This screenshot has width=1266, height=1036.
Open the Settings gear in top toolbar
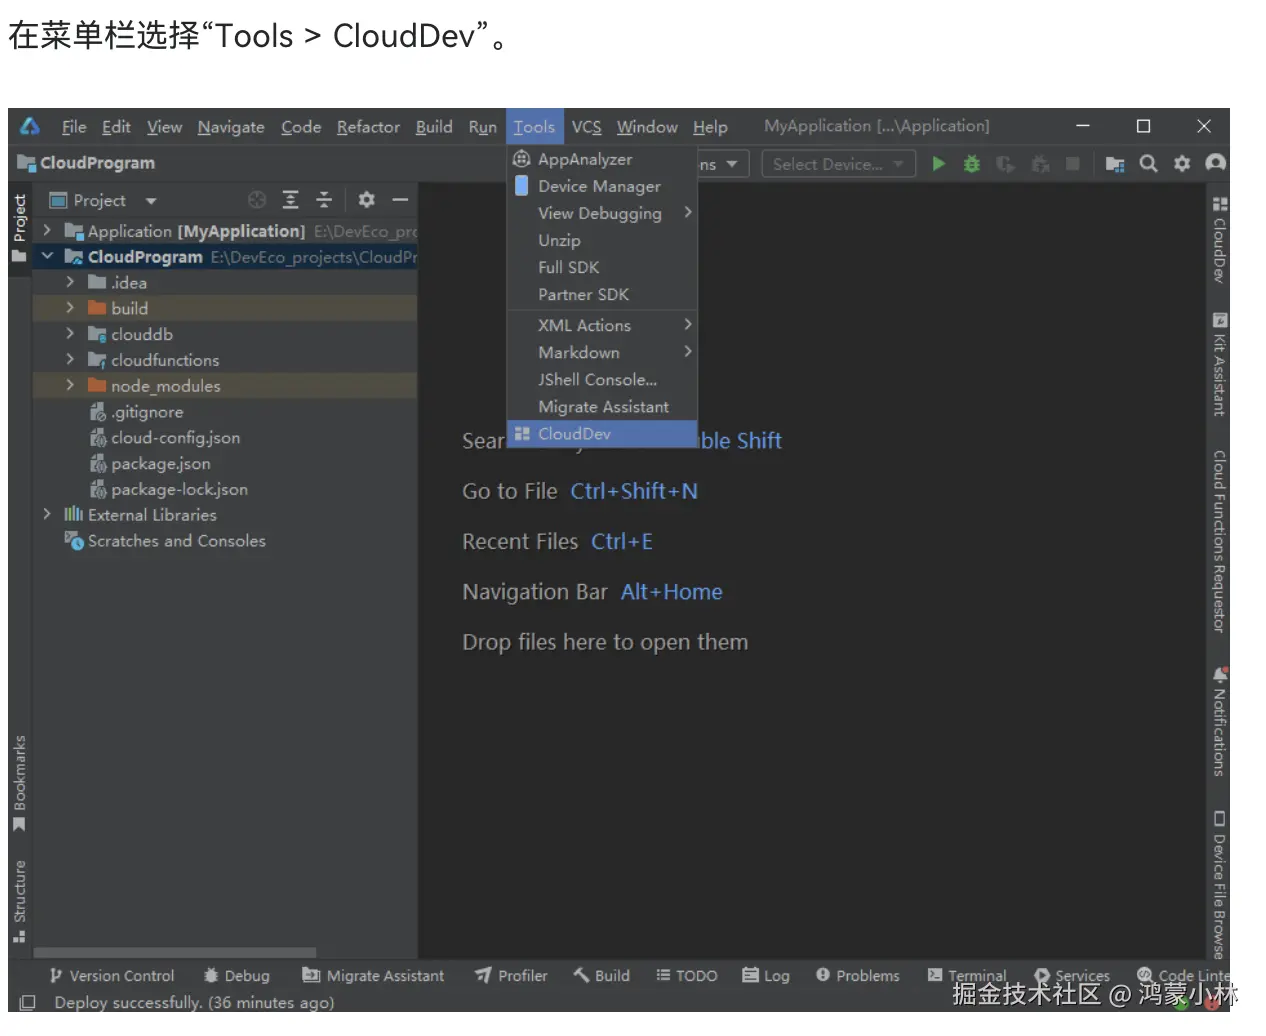coord(1182,163)
